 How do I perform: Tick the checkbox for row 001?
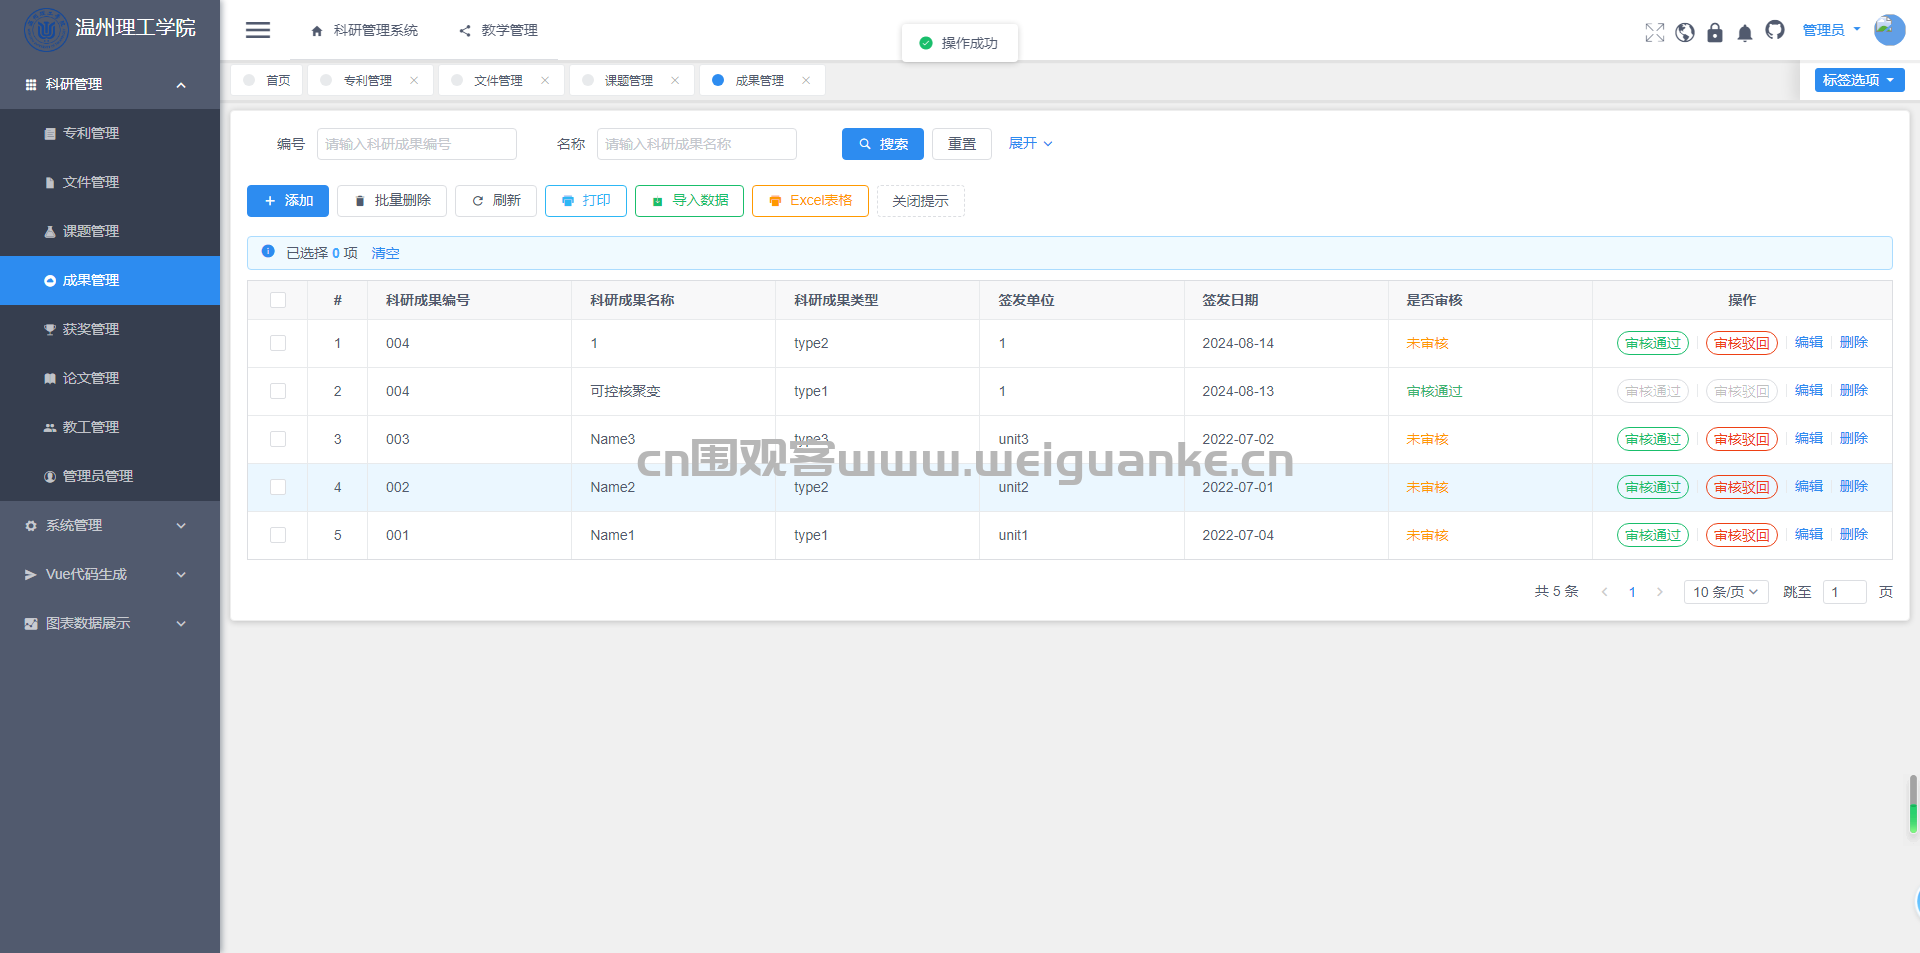coord(278,535)
